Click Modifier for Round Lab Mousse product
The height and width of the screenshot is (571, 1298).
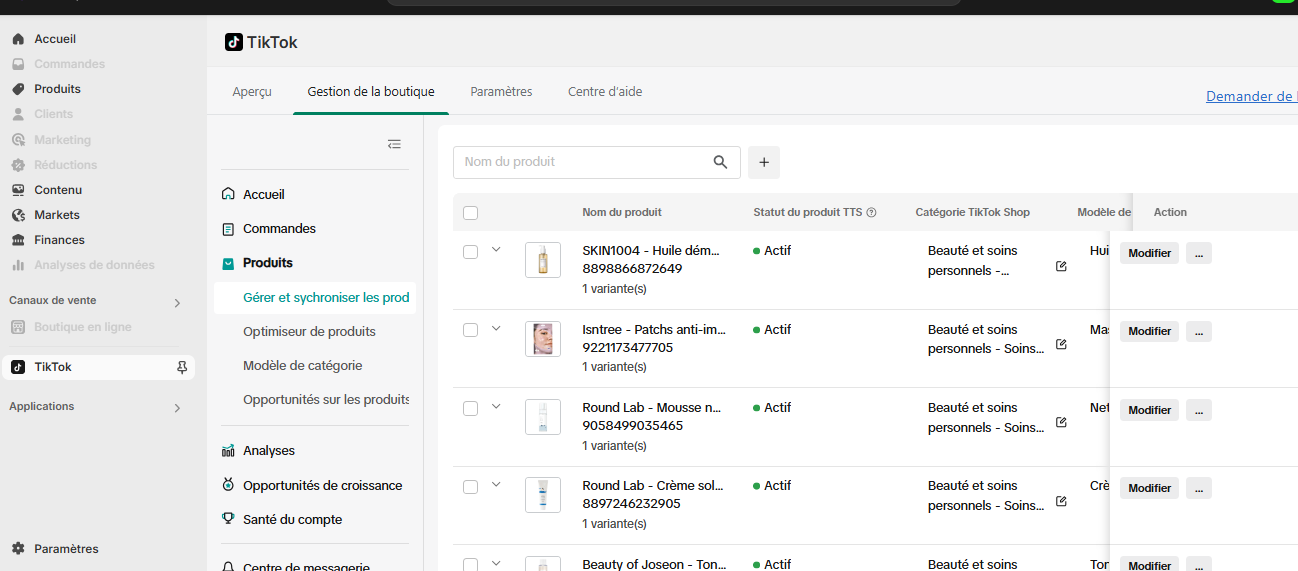(1149, 410)
